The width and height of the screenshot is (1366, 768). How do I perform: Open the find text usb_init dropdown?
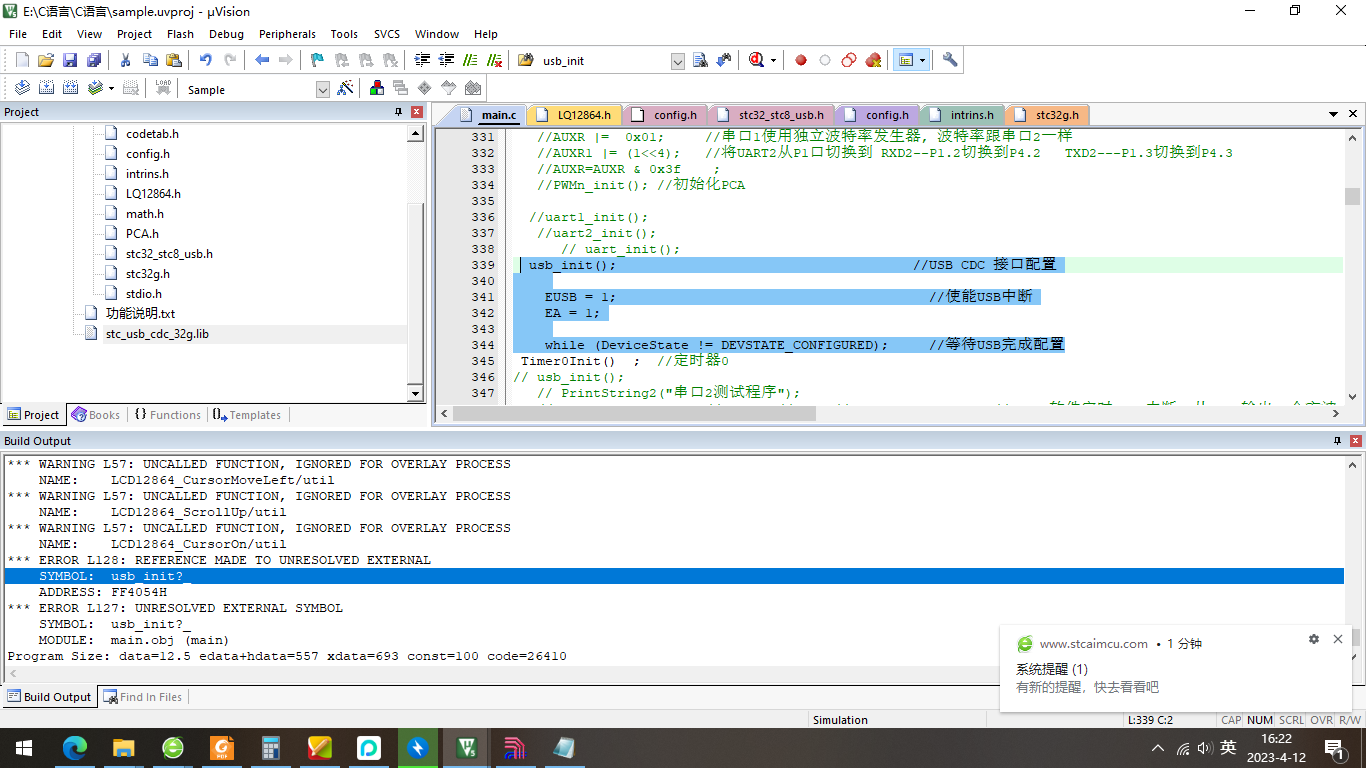677,61
